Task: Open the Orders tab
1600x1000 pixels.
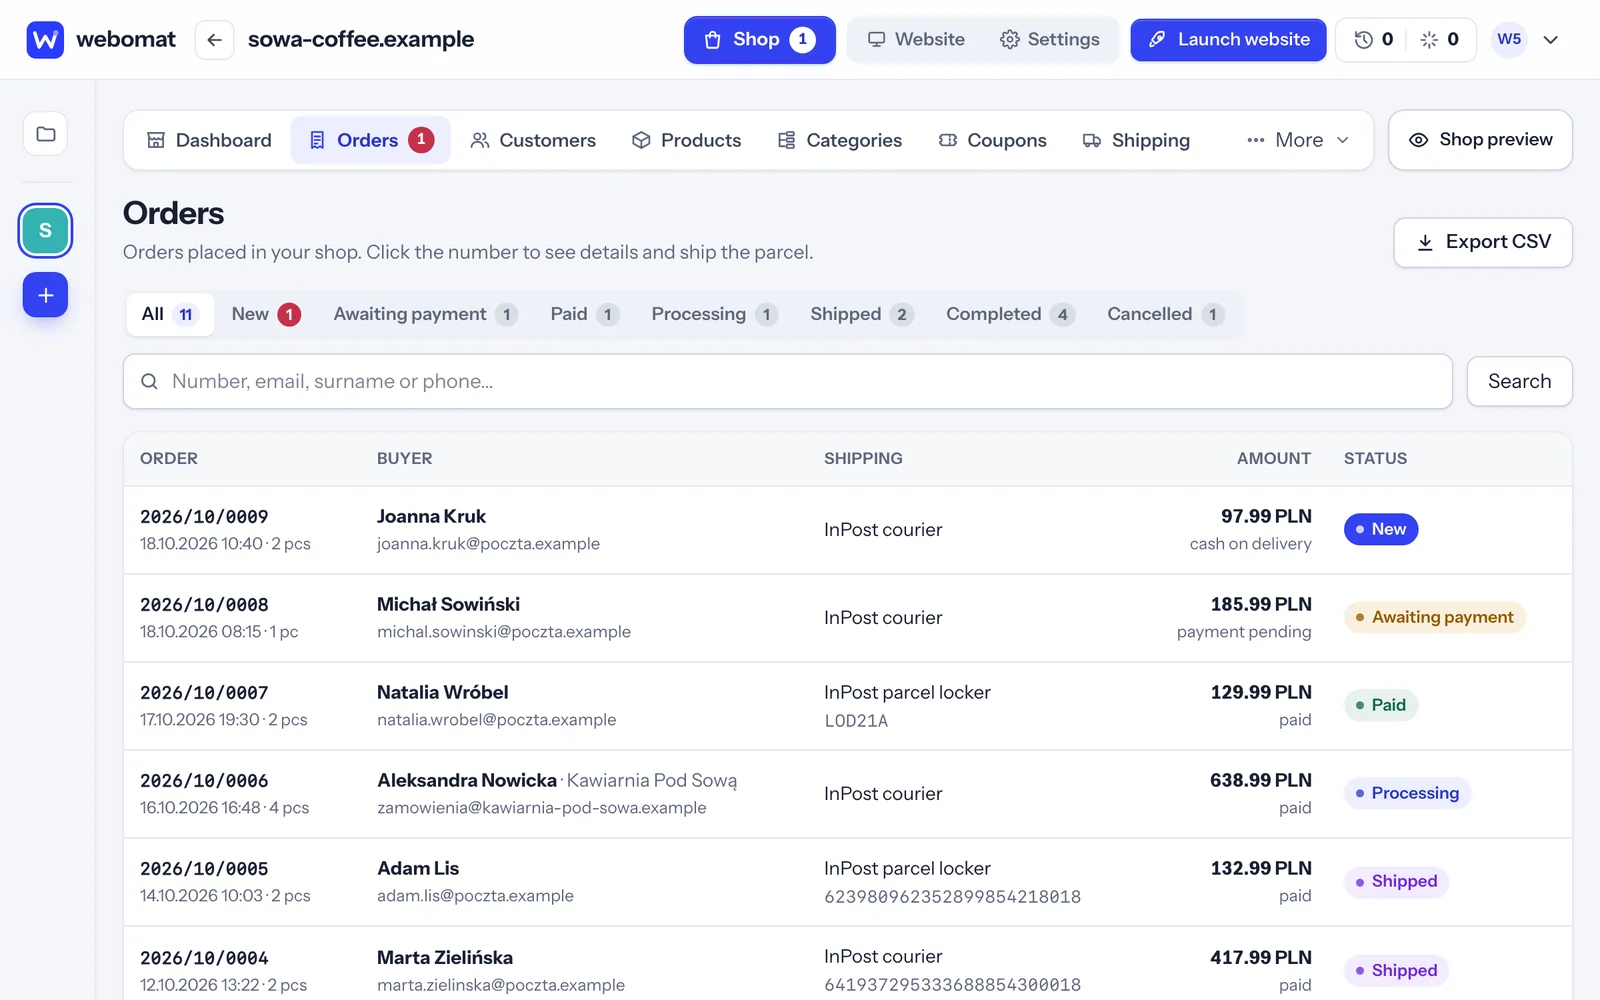Action: (370, 141)
